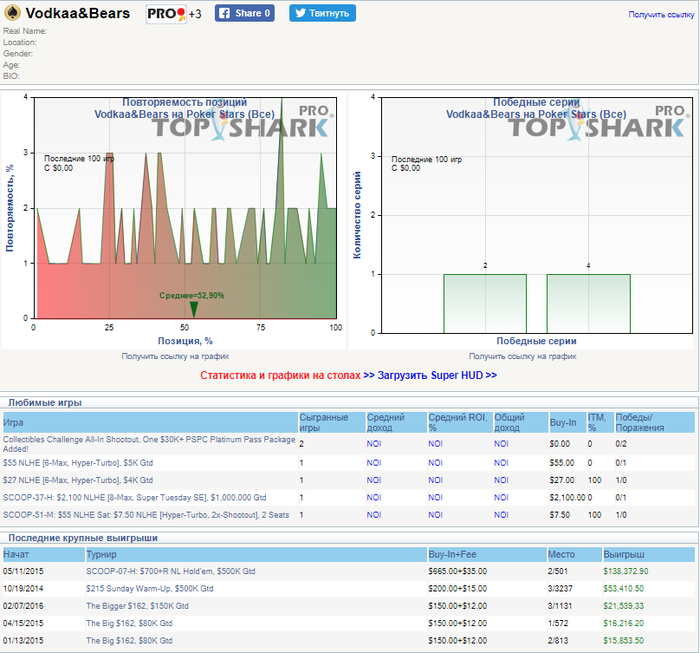The height and width of the screenshot is (653, 700).
Task: Open the Загрузить Super HUD link
Action: (x=437, y=375)
